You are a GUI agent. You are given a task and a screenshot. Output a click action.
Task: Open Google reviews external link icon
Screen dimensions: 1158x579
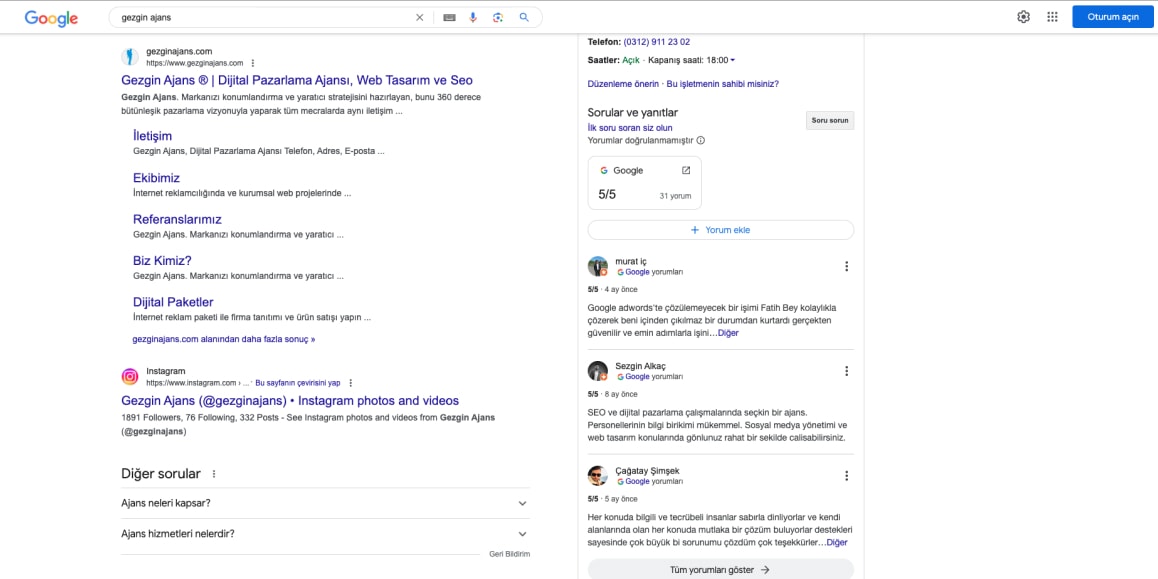click(x=686, y=171)
